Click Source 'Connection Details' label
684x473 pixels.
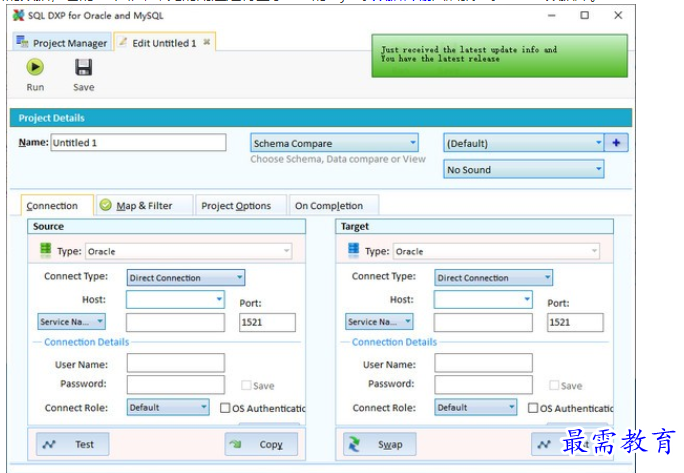[x=87, y=342]
